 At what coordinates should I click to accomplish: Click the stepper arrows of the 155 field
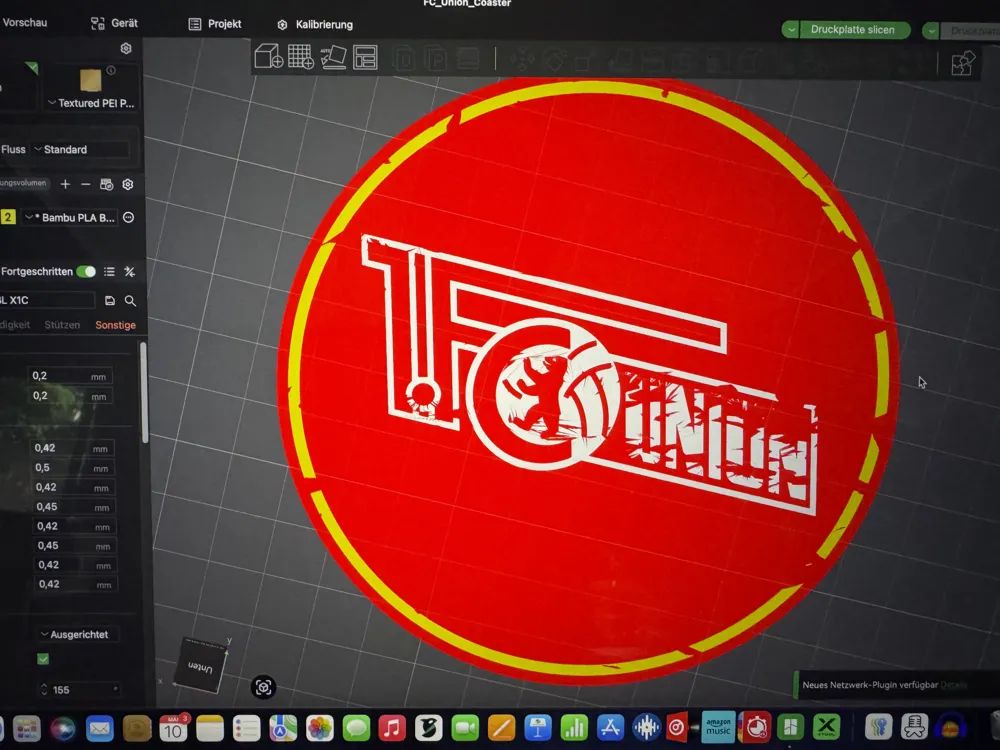(44, 689)
